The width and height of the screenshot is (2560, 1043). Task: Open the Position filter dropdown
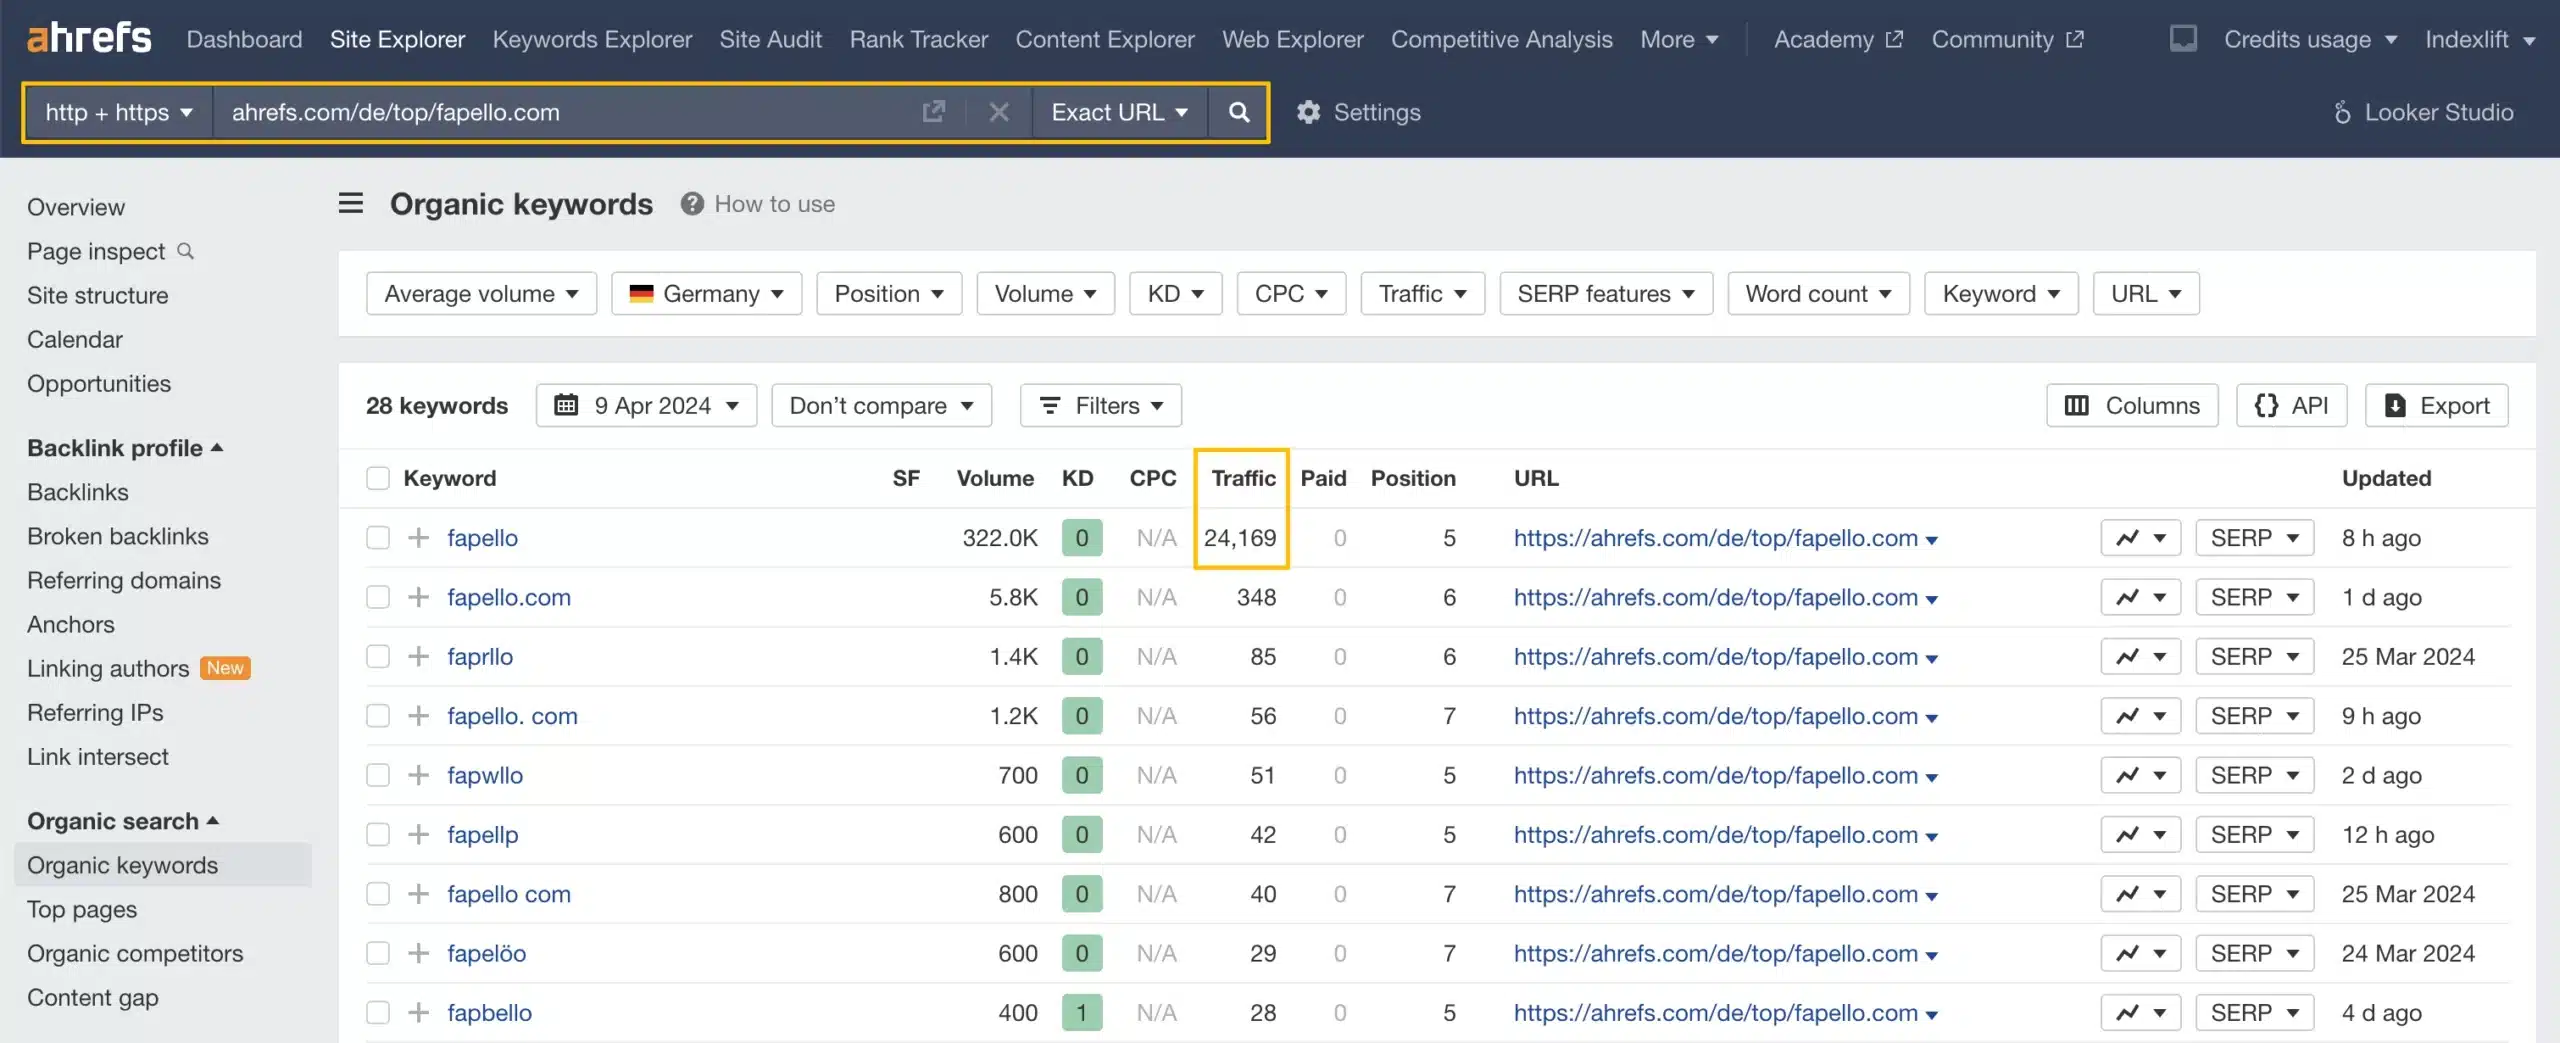coord(889,294)
